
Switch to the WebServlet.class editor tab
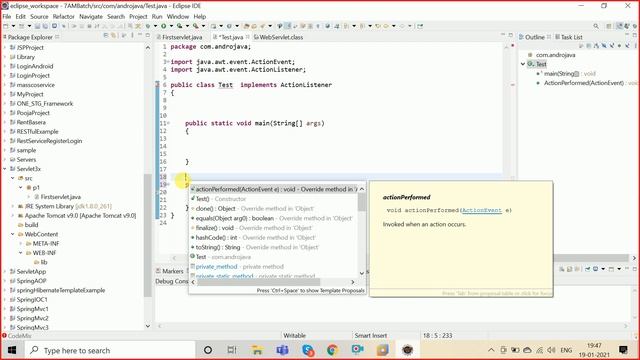[278, 37]
